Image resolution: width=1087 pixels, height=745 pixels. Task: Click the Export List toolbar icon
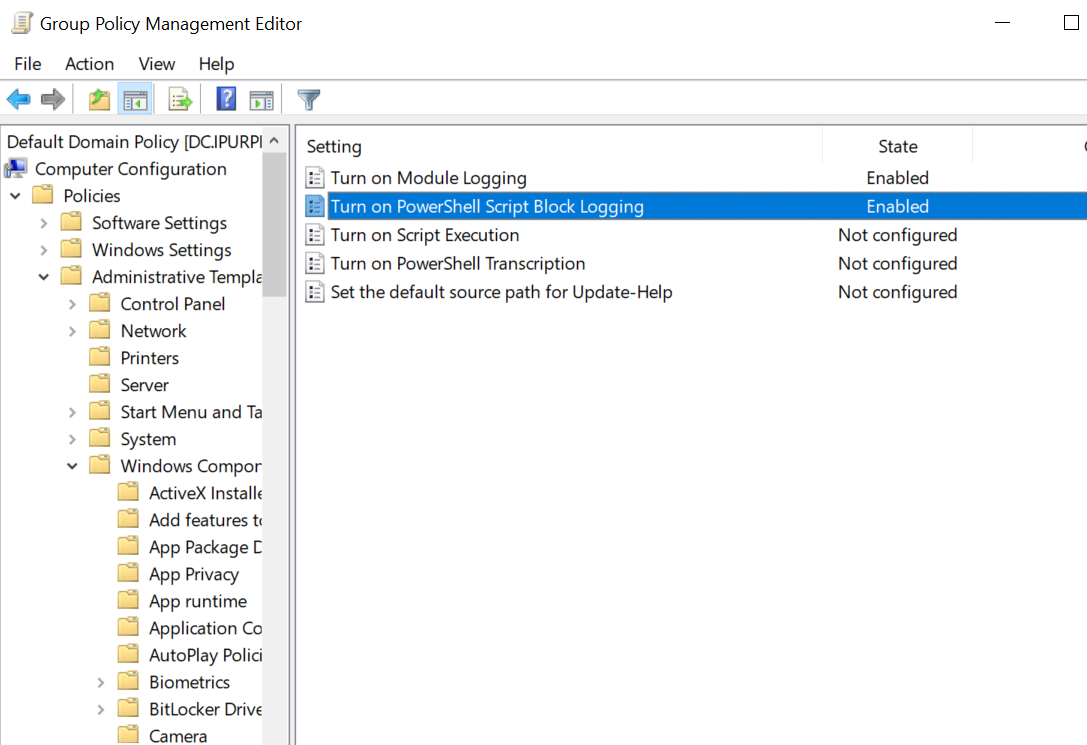180,99
